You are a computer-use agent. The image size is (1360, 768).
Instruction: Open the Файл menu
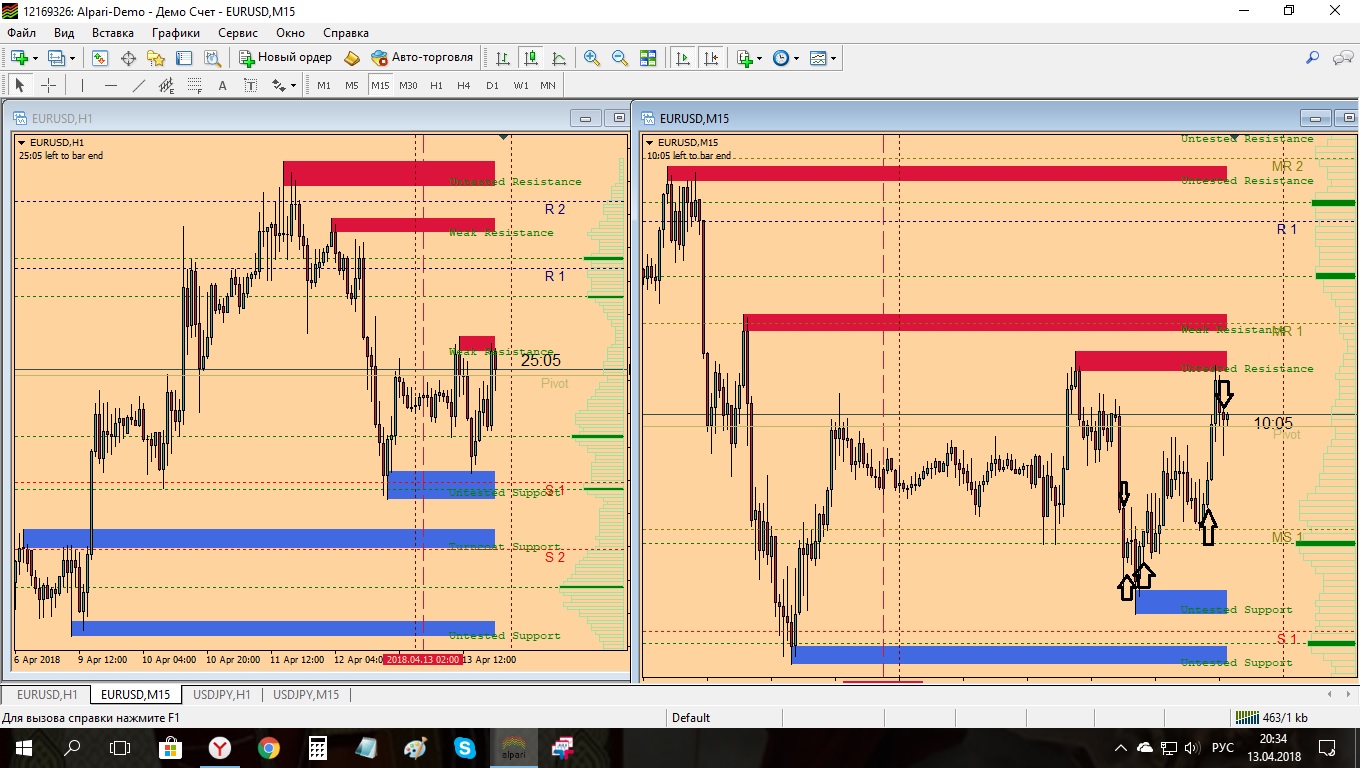21,33
